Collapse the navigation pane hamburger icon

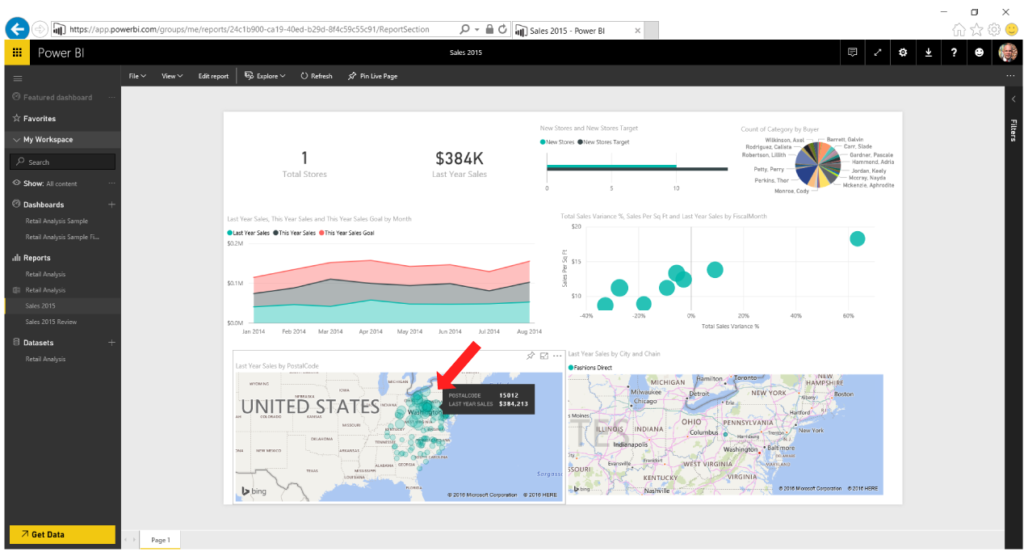18,78
